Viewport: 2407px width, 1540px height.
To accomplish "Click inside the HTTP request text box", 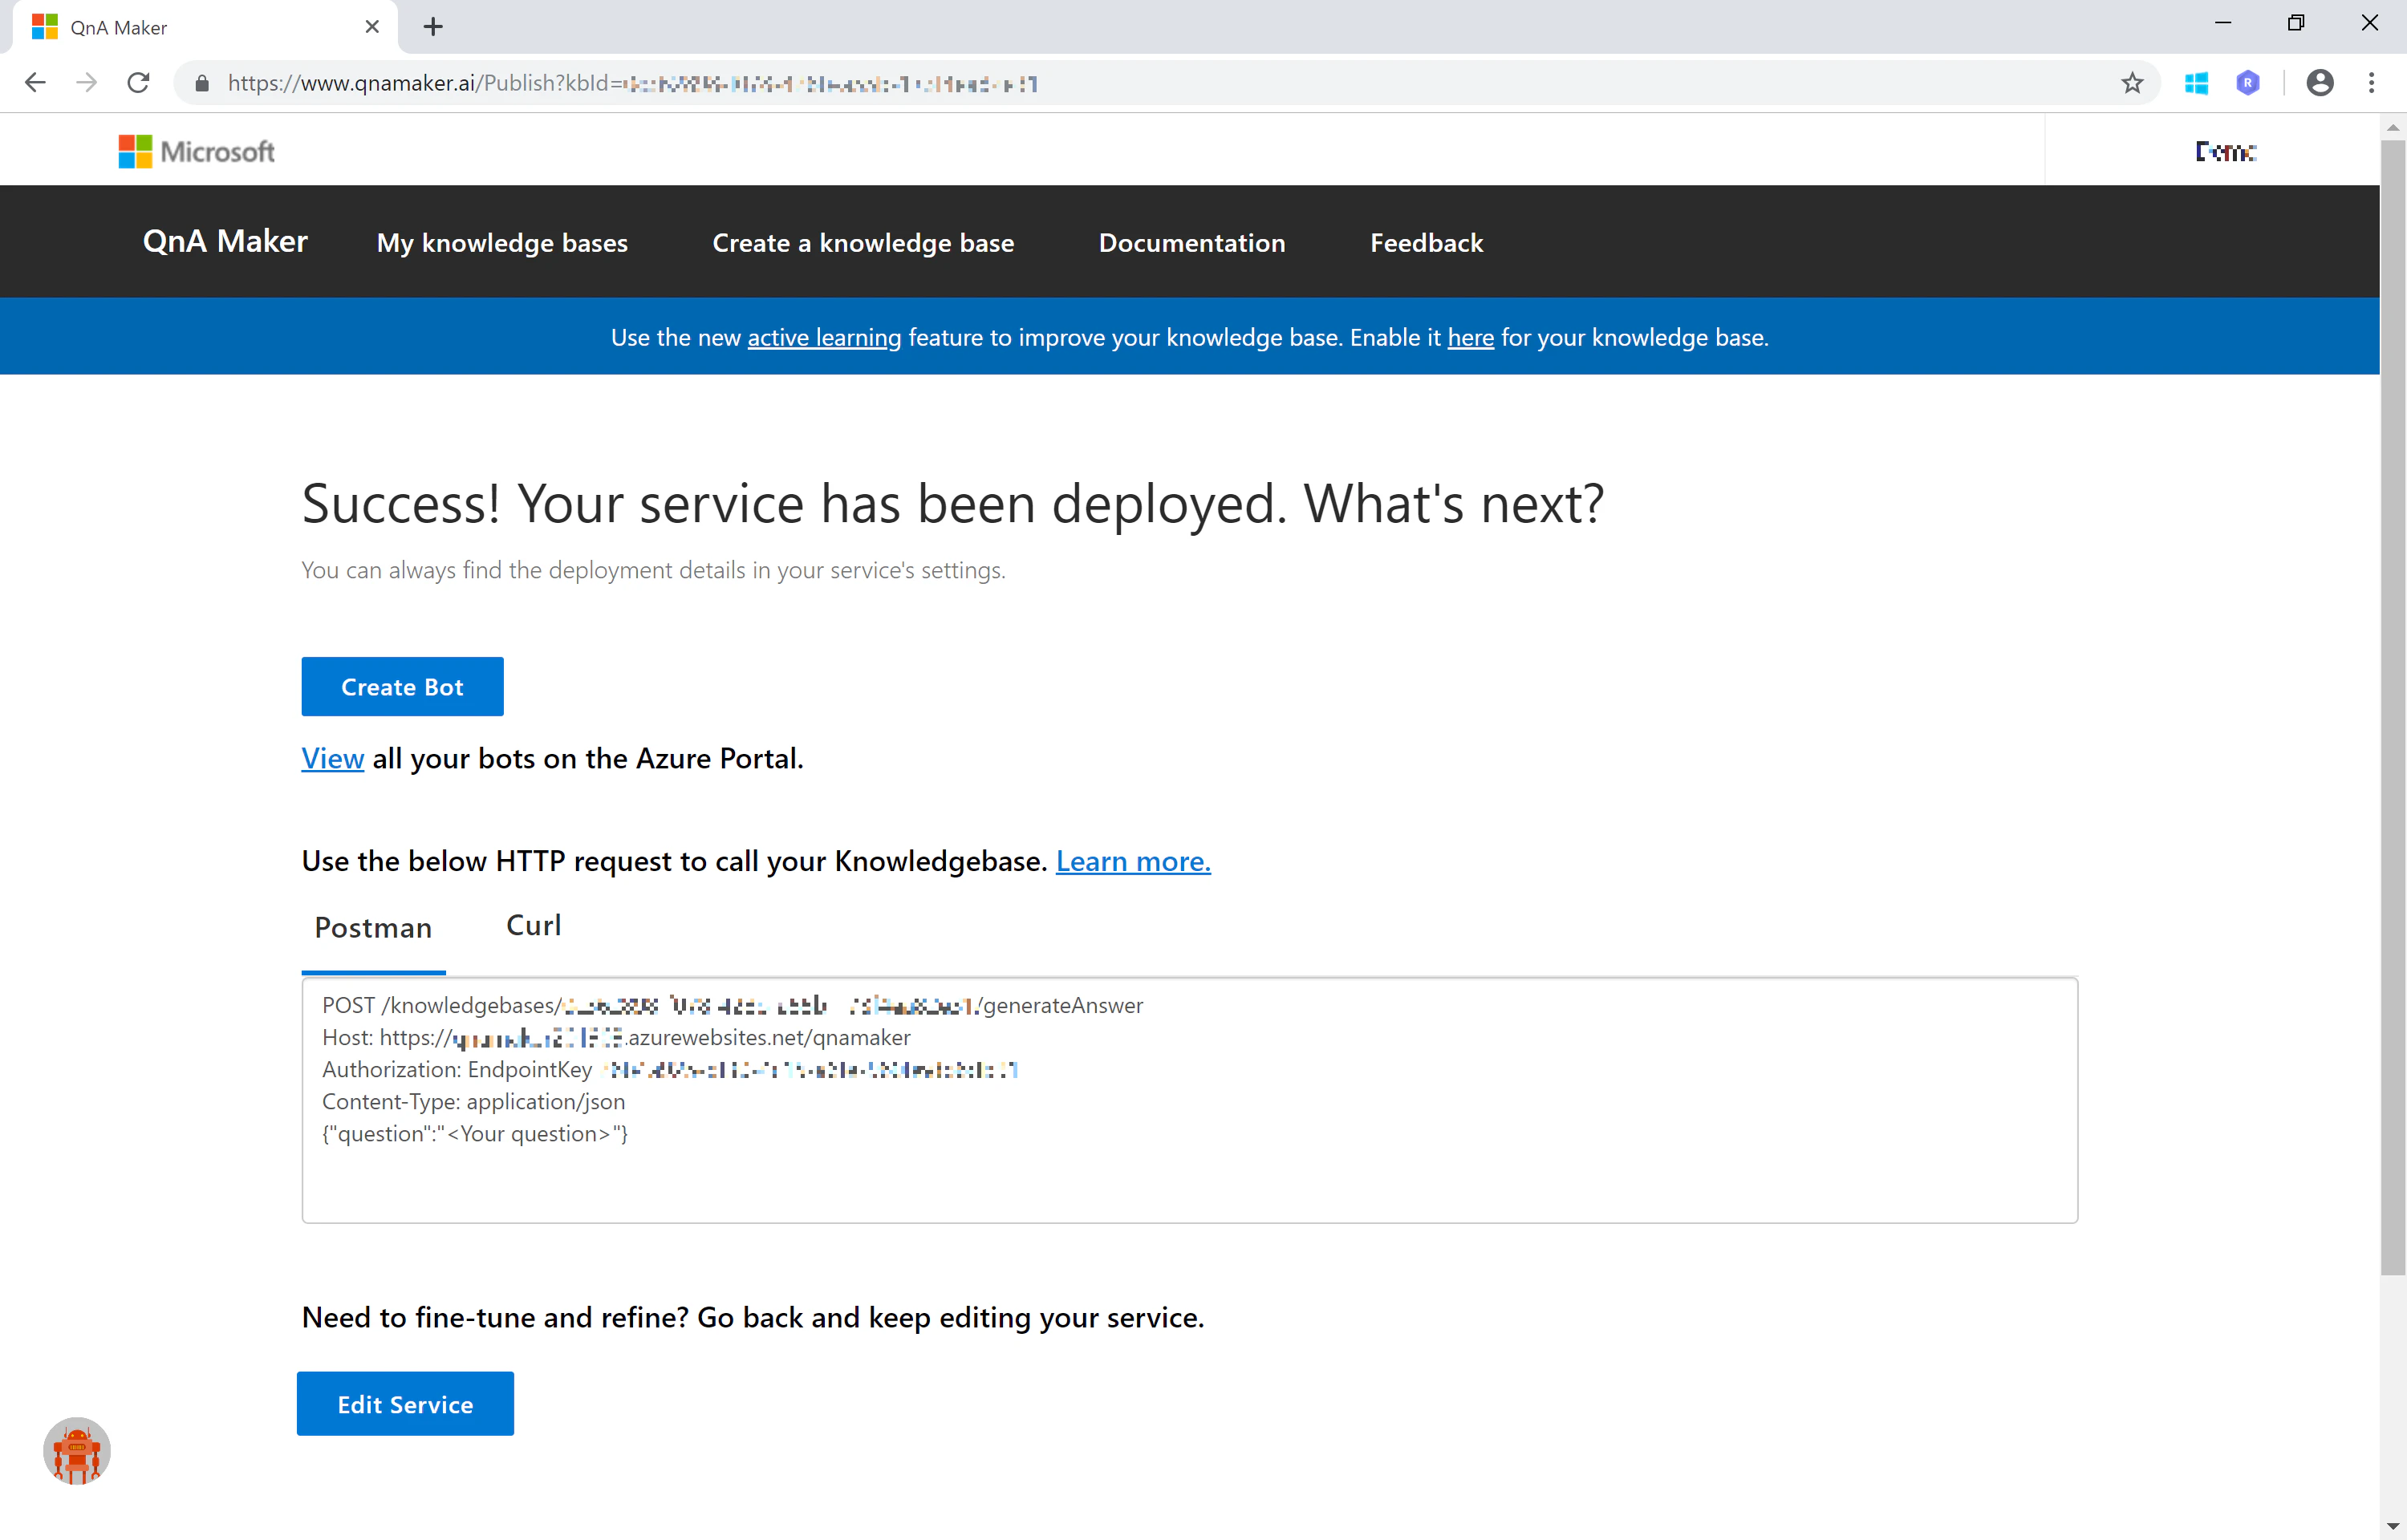I will coord(1189,1100).
